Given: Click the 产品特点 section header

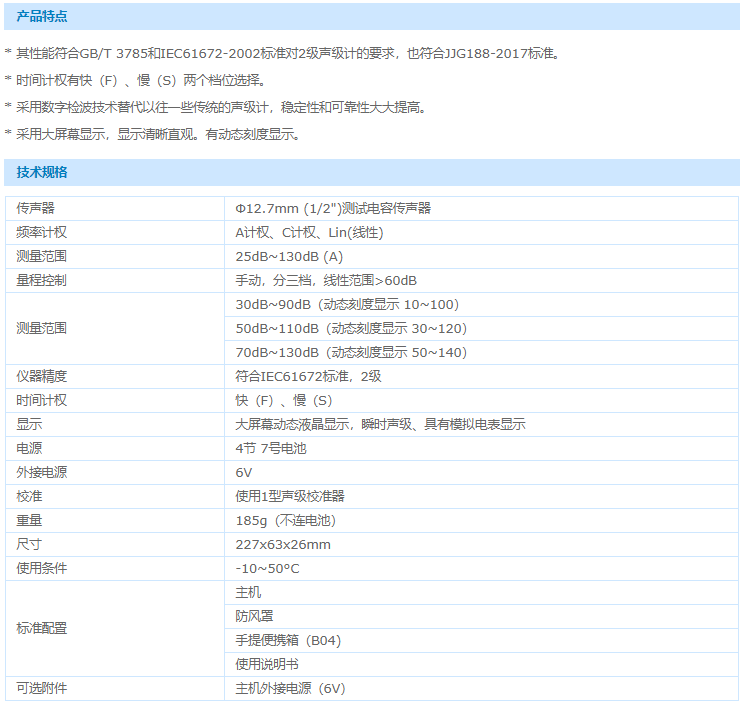Looking at the screenshot, I should [41, 16].
